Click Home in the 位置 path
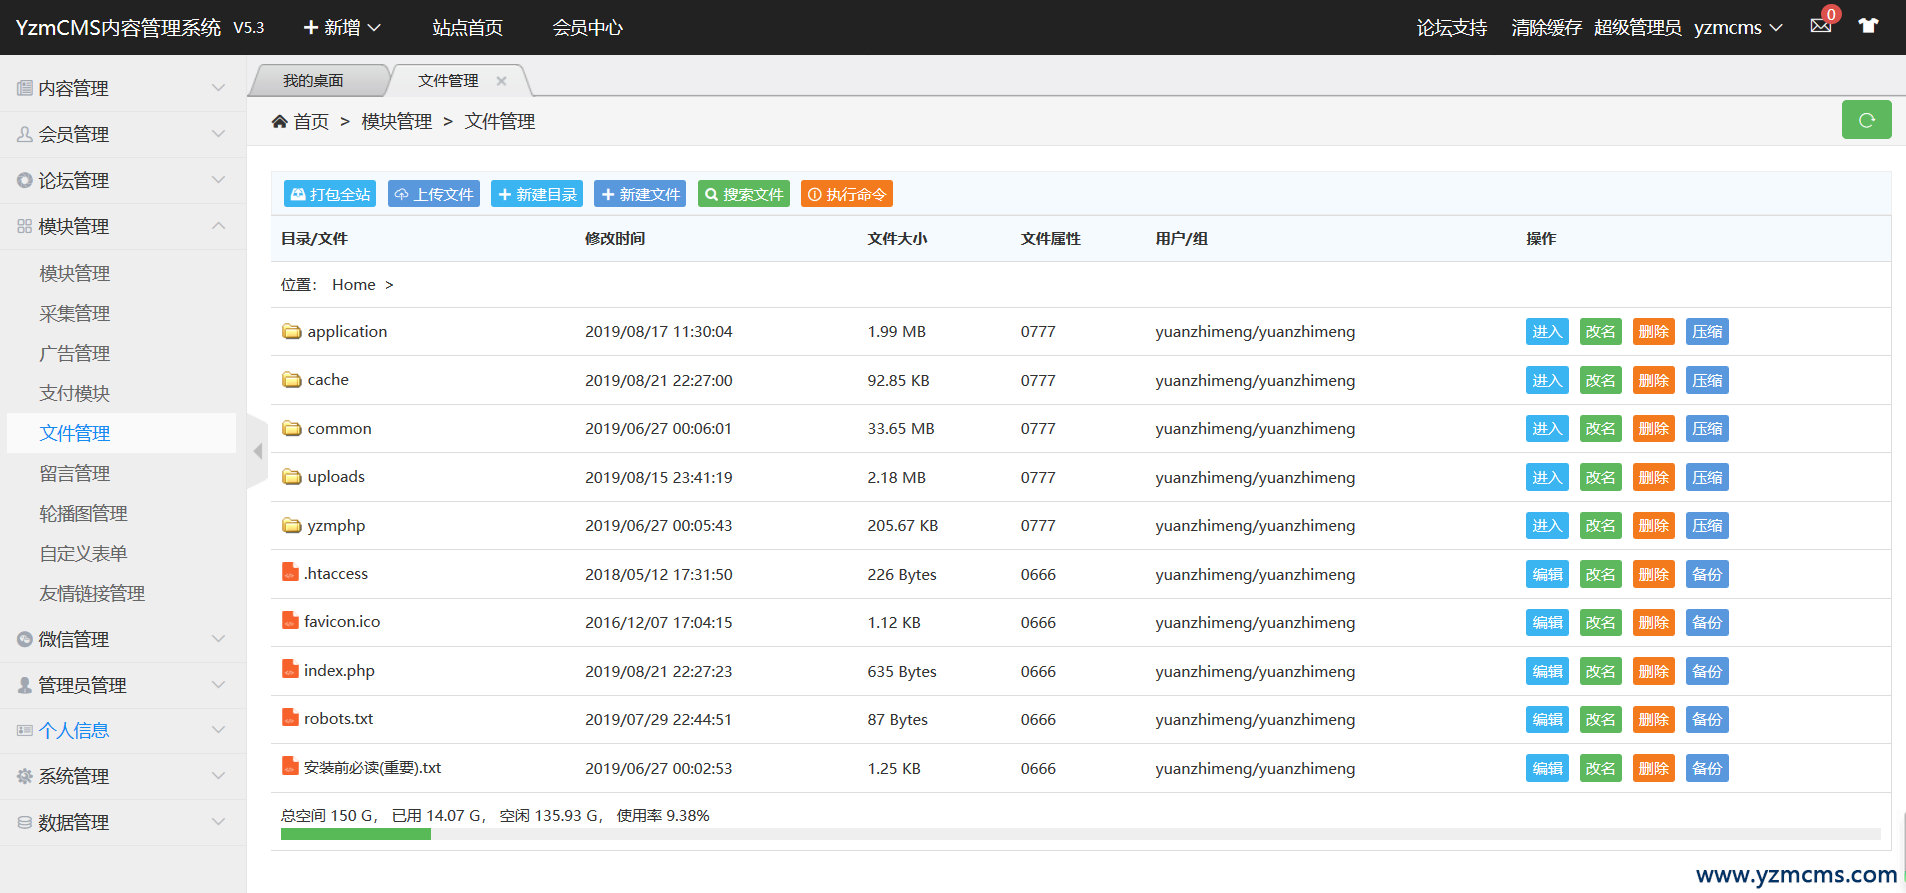The height and width of the screenshot is (893, 1906). (x=354, y=285)
